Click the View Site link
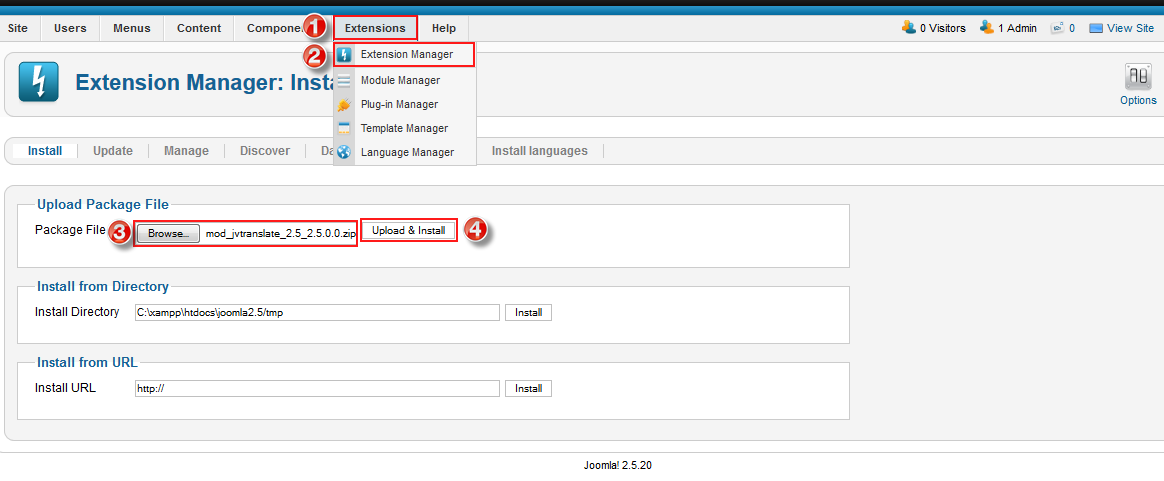The width and height of the screenshot is (1164, 481). click(x=1131, y=28)
